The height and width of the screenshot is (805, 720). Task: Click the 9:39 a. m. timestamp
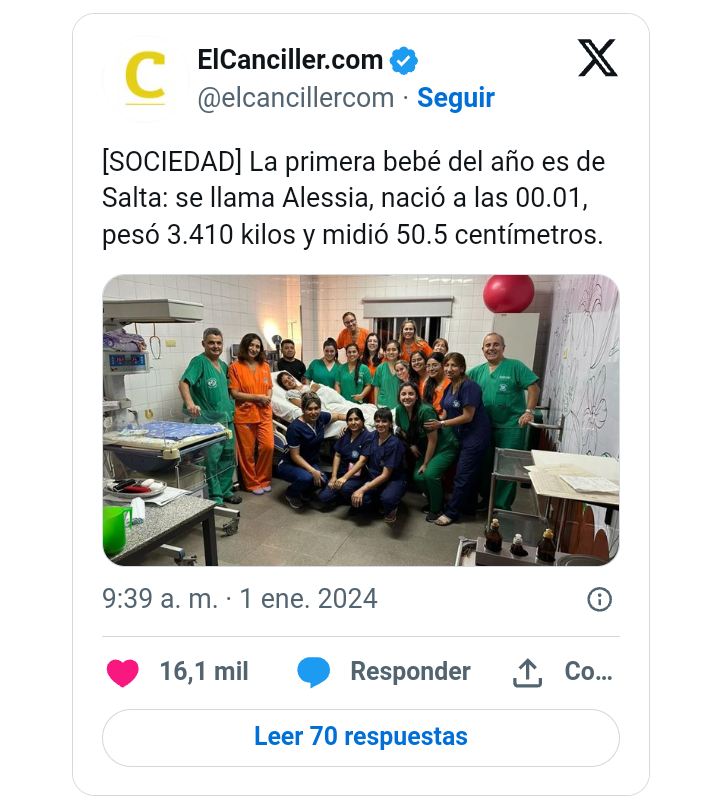pyautogui.click(x=160, y=599)
